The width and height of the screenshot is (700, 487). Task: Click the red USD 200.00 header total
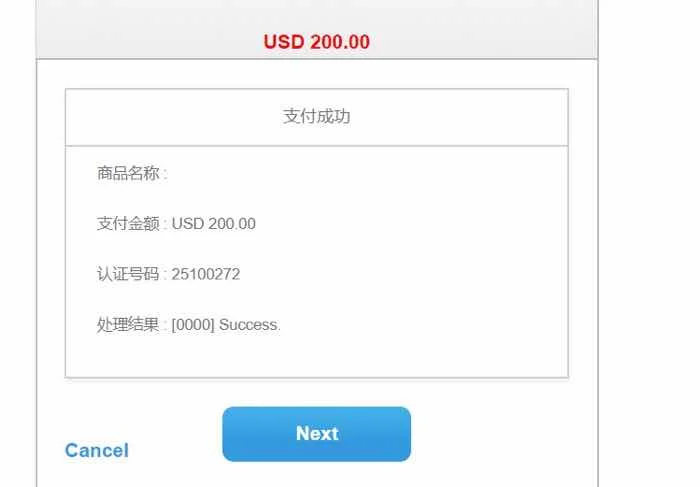317,42
